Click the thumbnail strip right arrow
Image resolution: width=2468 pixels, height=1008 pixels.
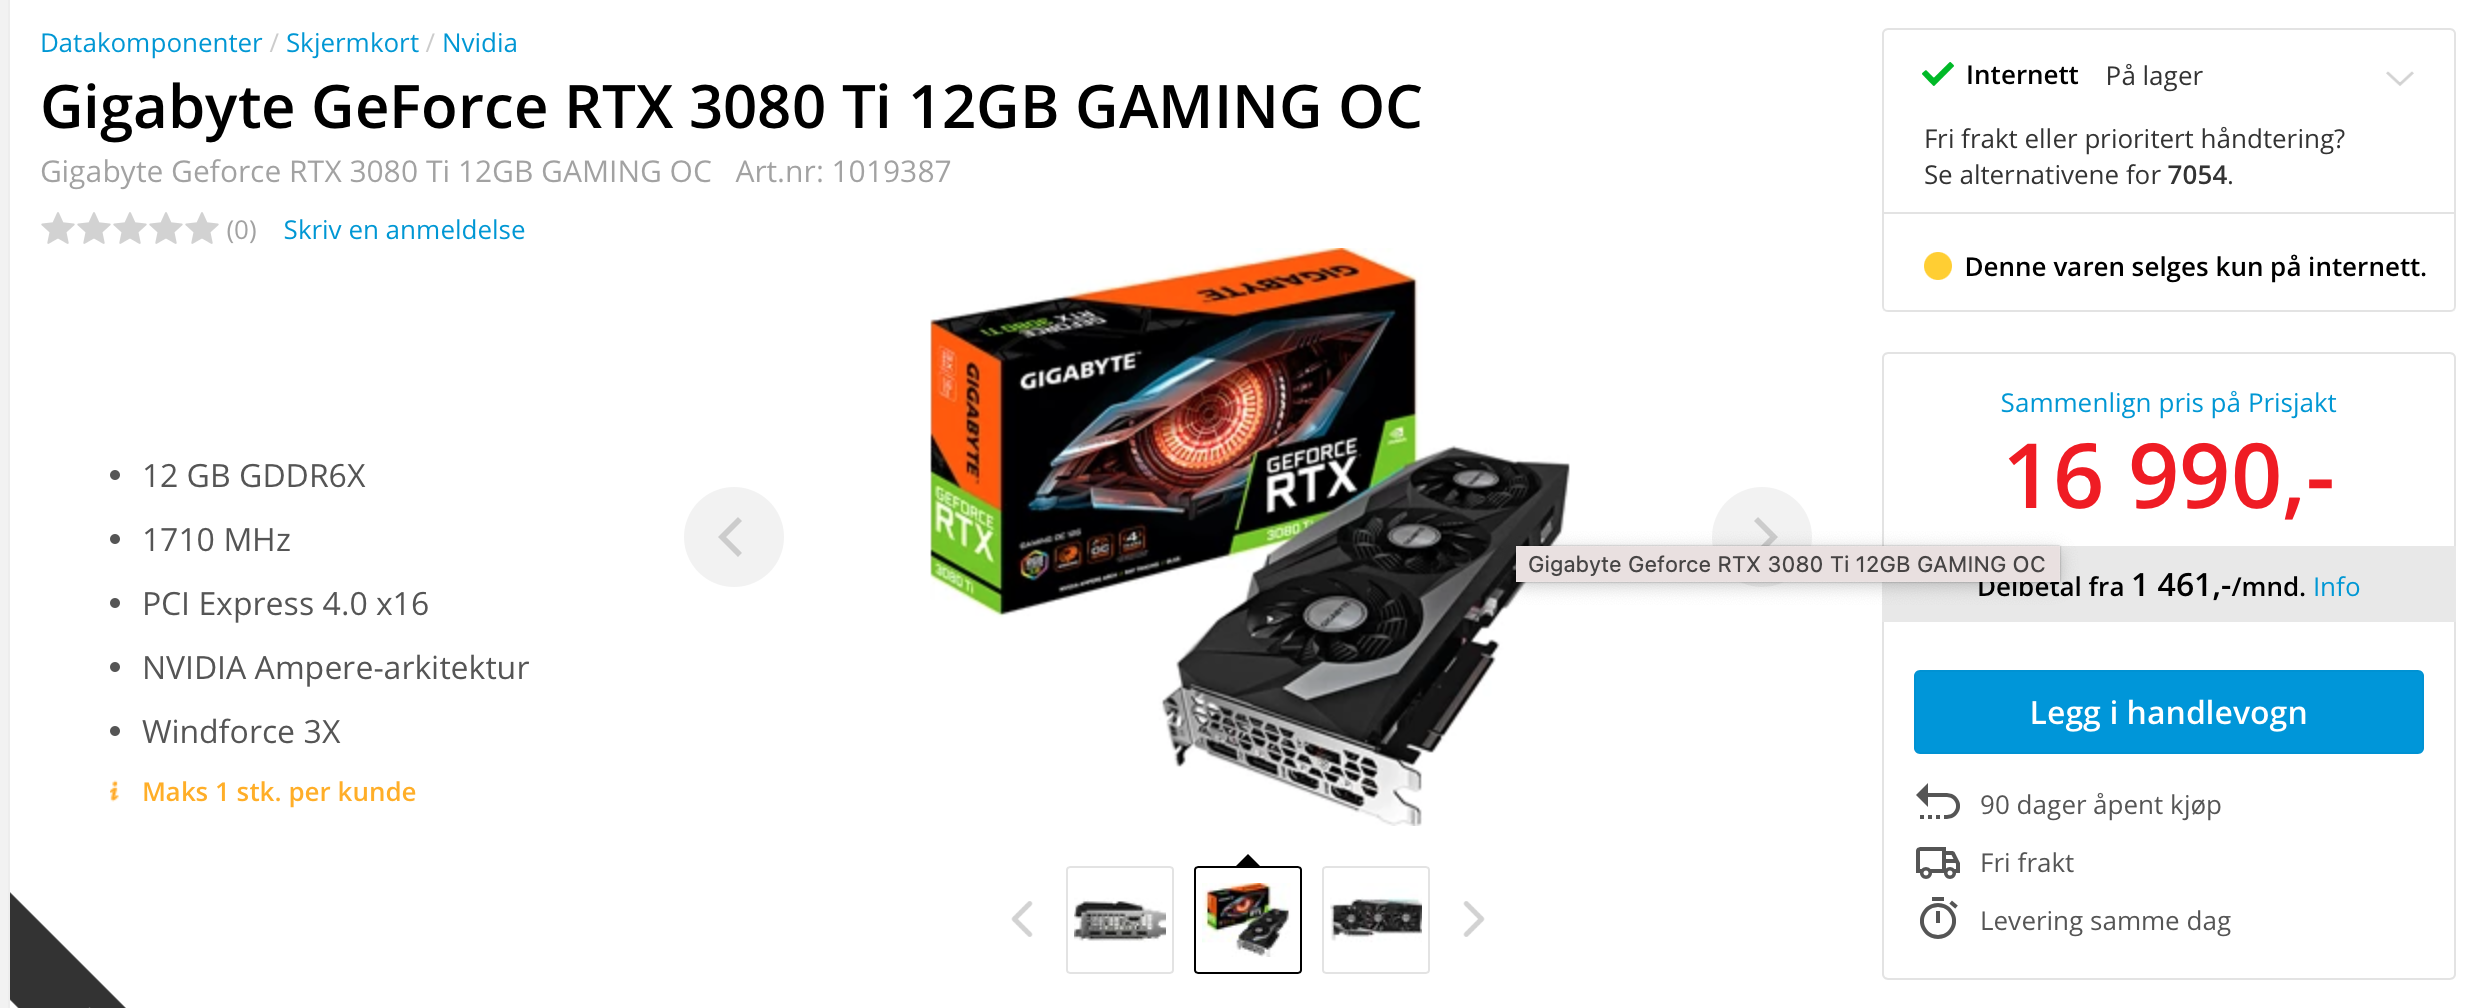click(x=1473, y=919)
